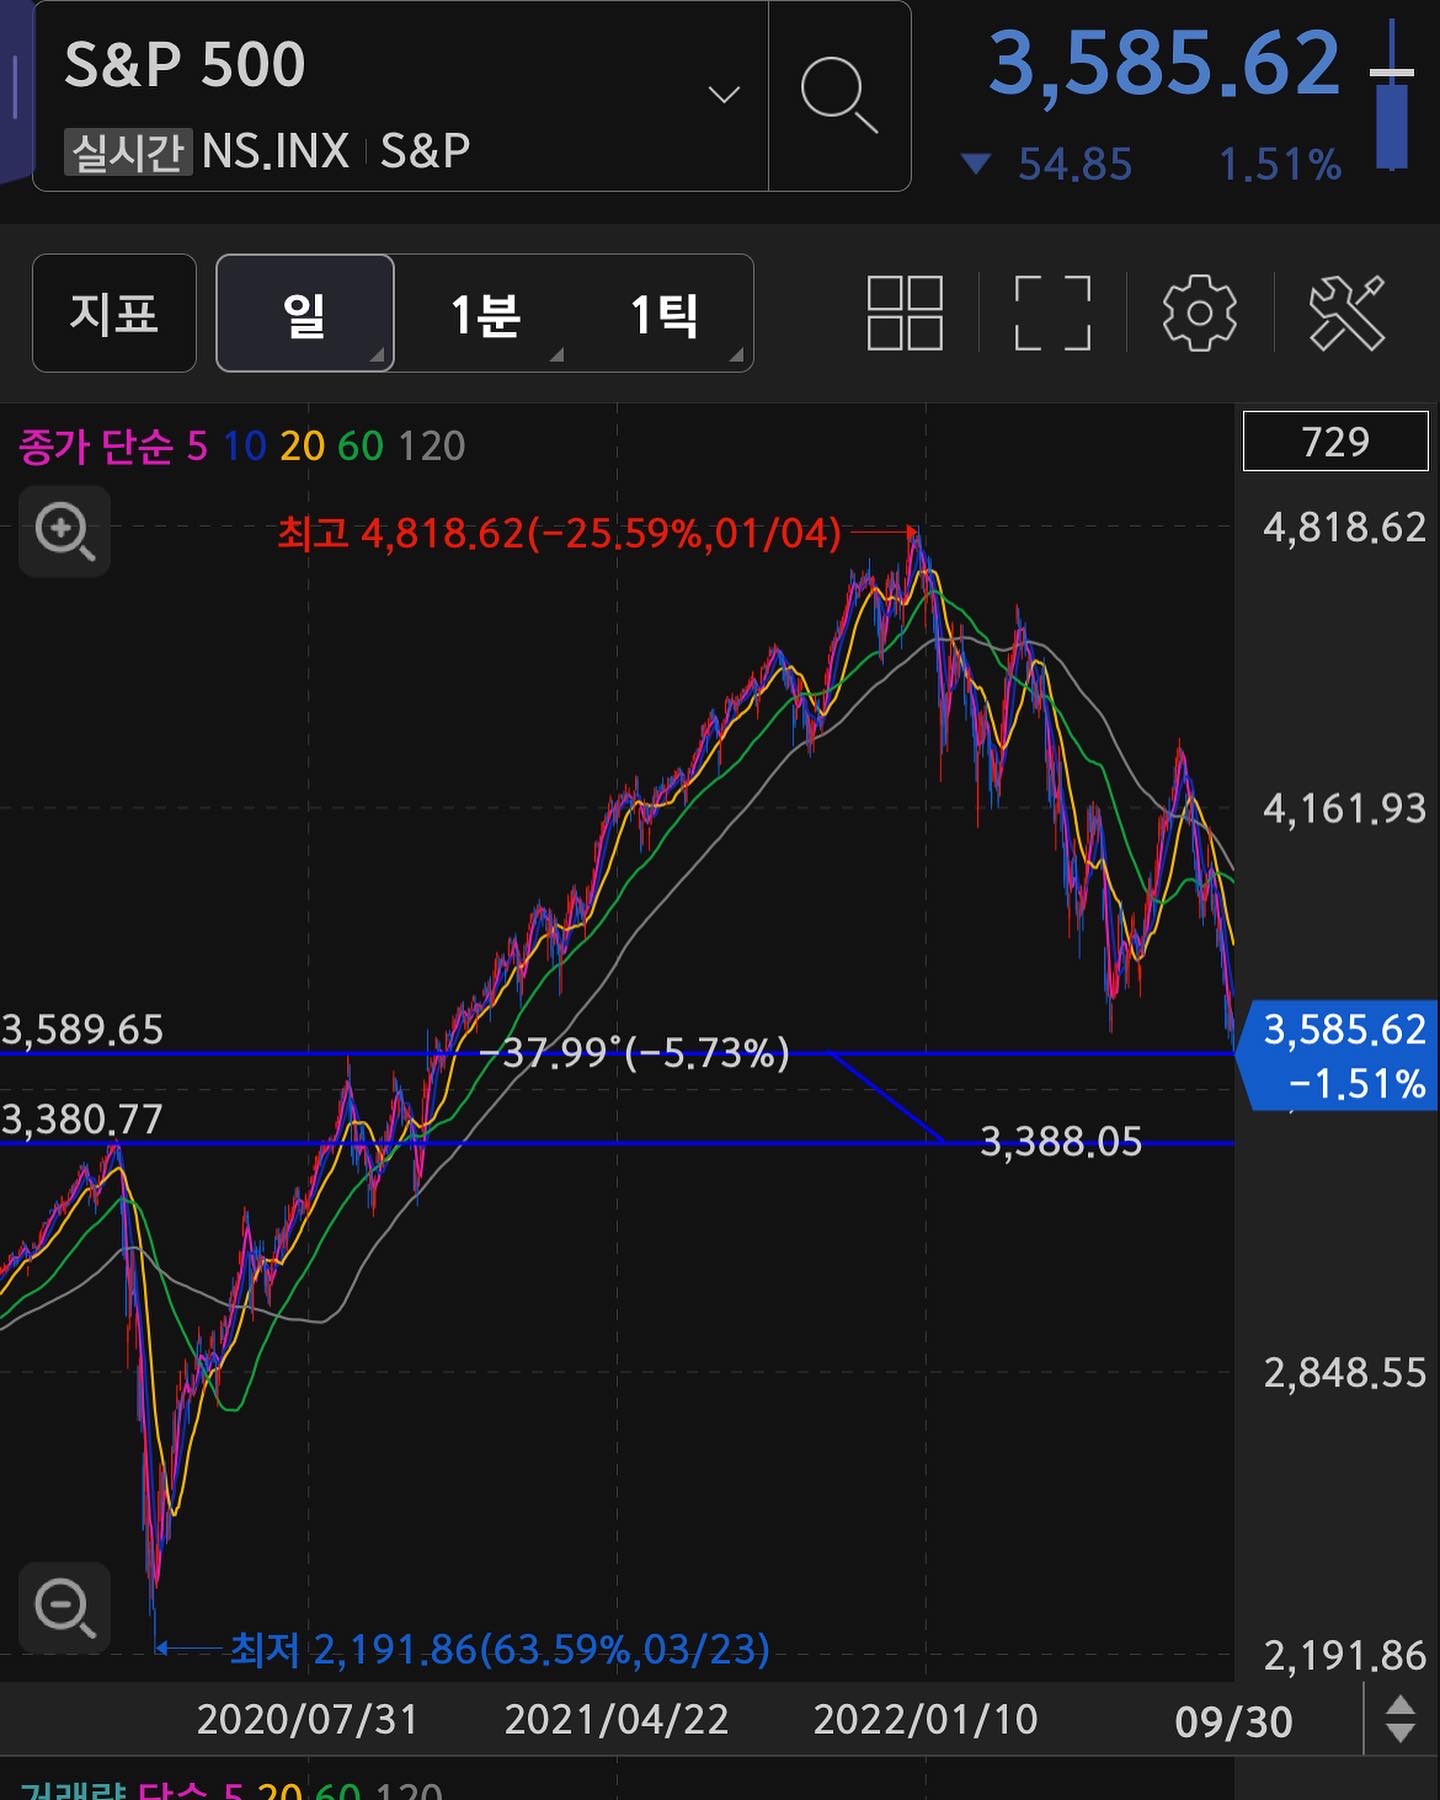This screenshot has width=1440, height=1800.
Task: Click the 1.51% change percentage in header
Action: click(1279, 165)
